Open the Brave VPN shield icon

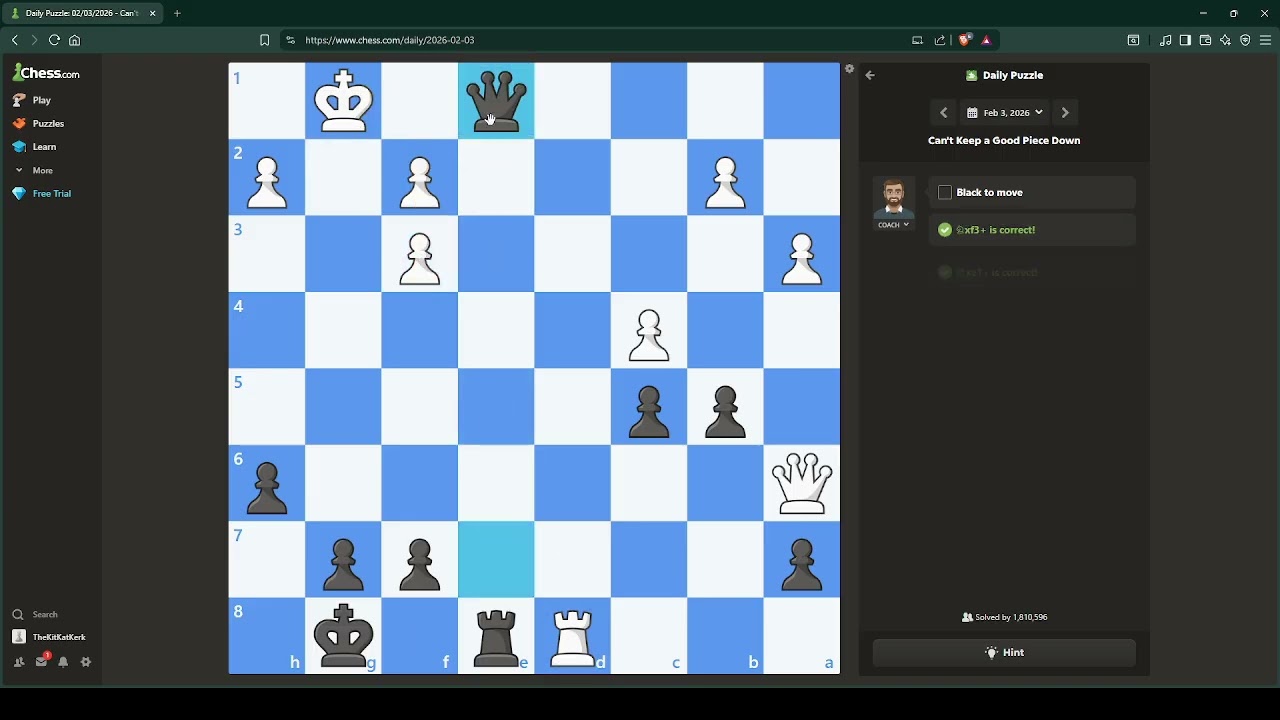pos(1245,40)
